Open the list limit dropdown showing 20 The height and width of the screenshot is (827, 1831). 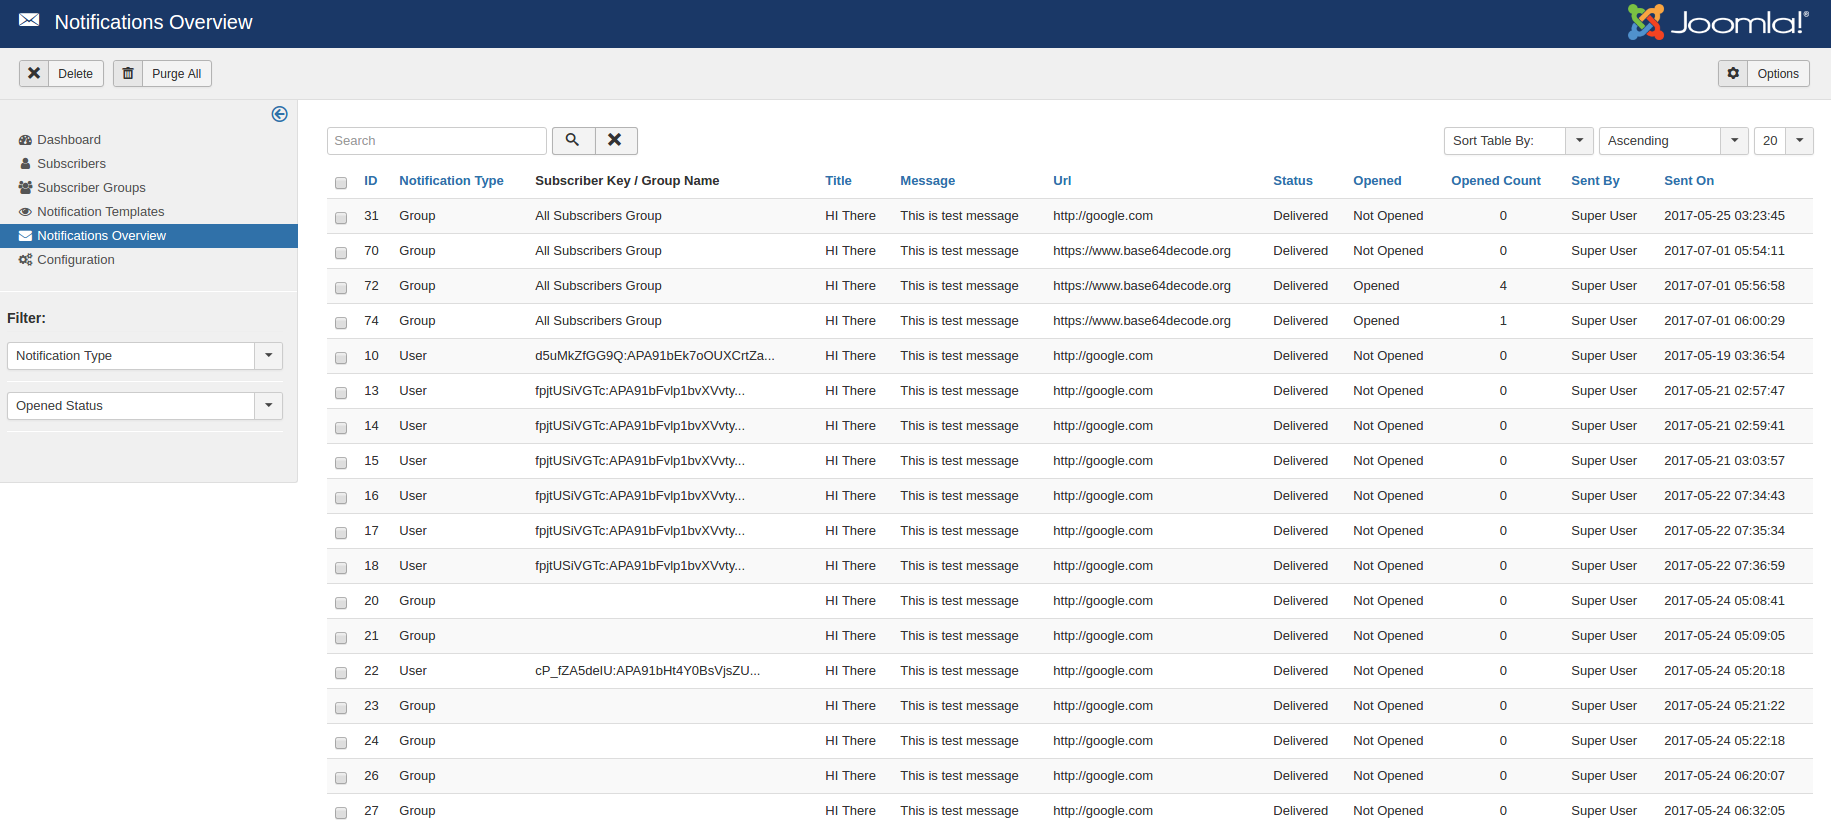(1784, 141)
